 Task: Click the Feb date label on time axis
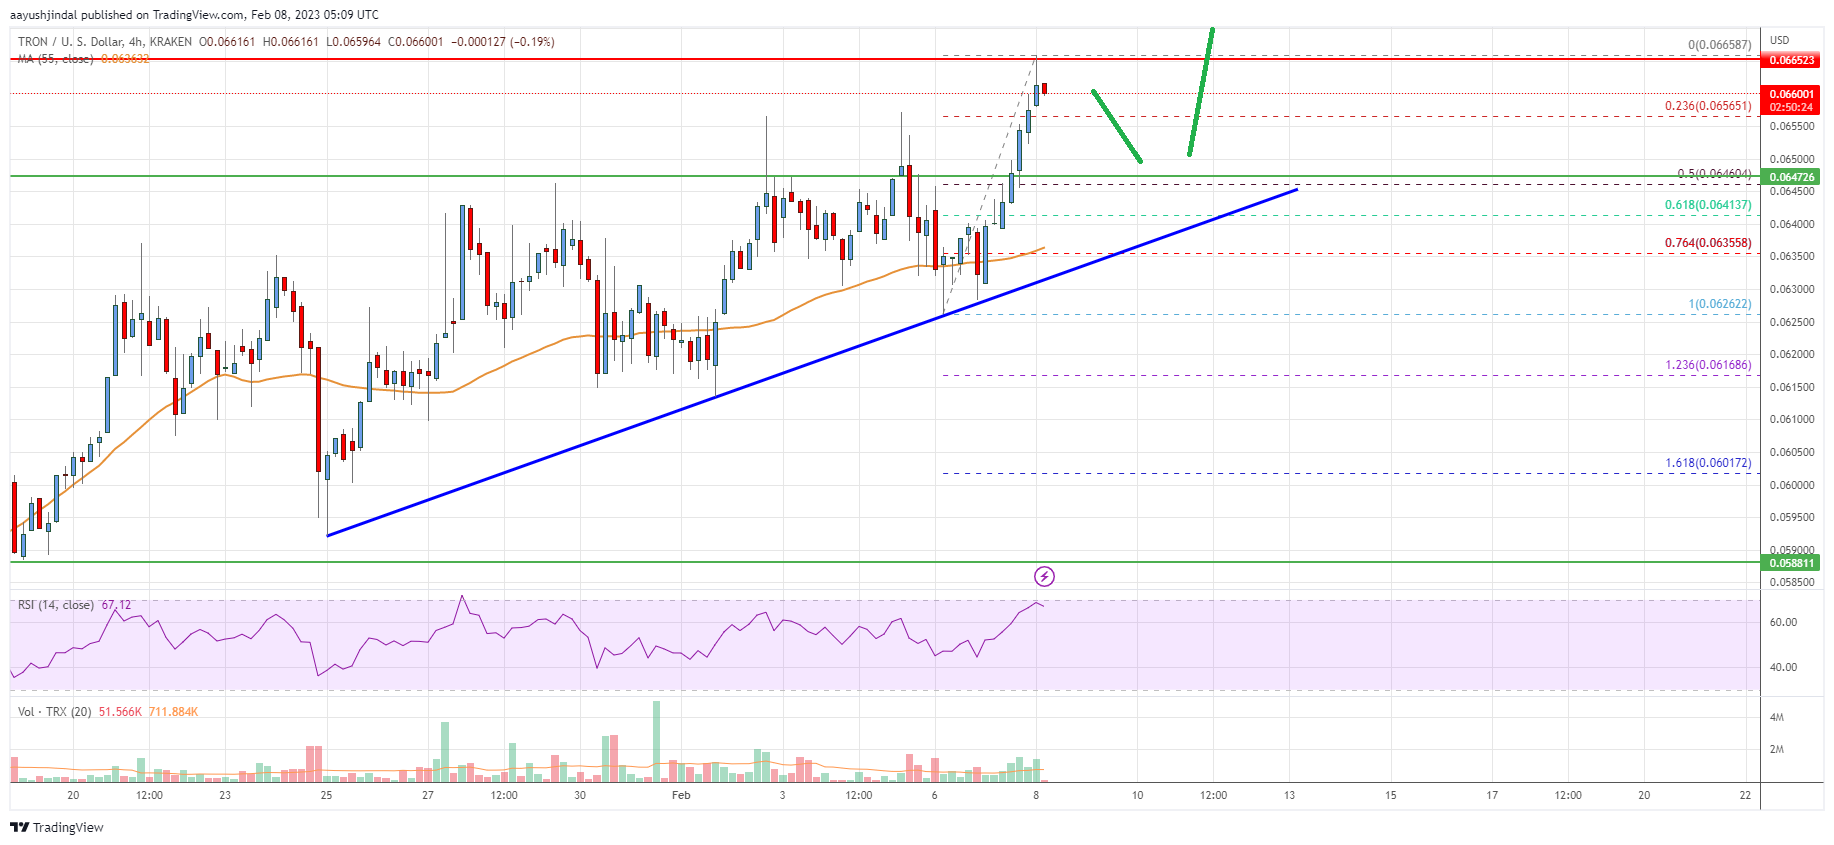coord(681,796)
